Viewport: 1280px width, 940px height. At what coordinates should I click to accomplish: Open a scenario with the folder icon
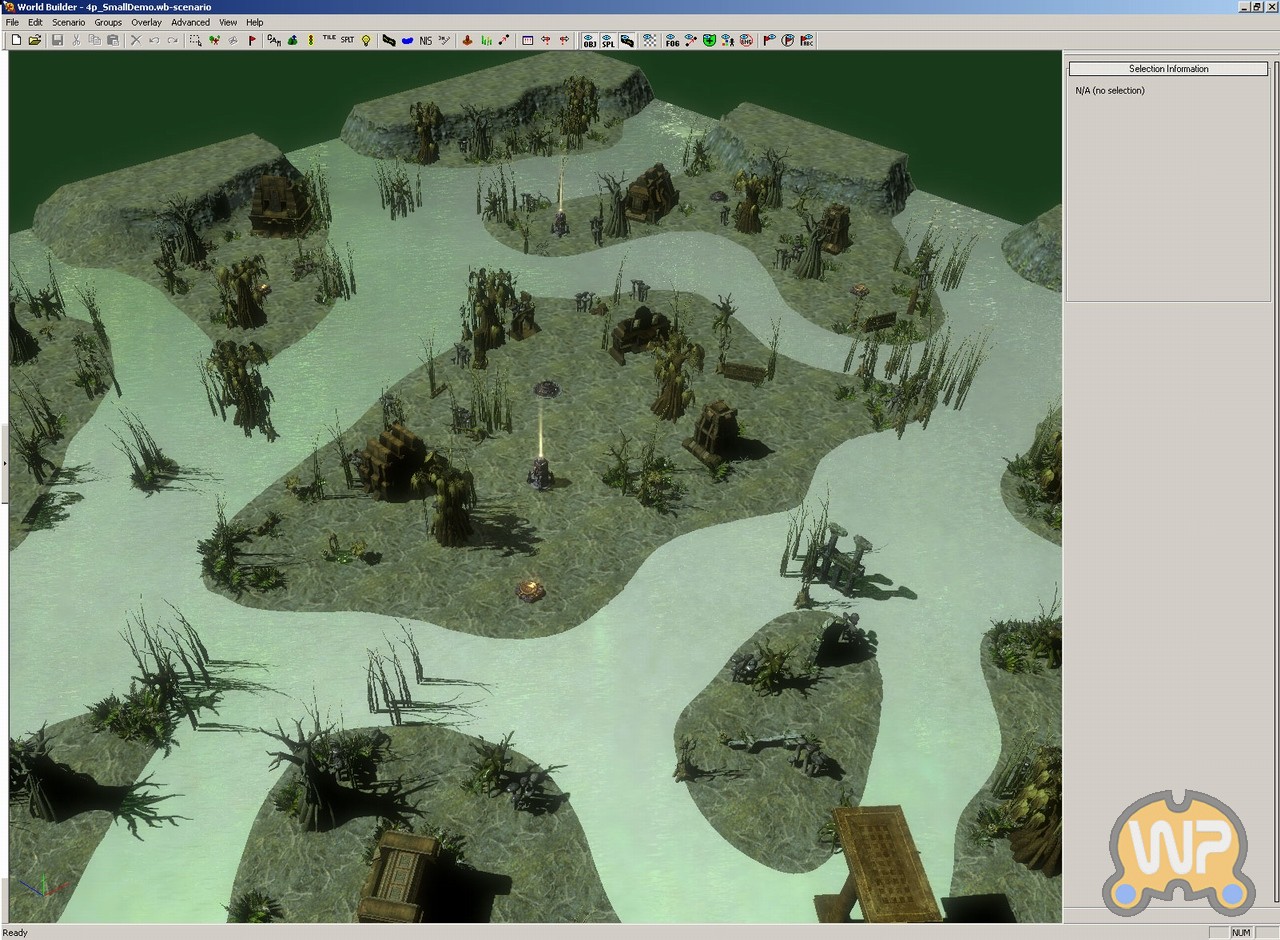(35, 40)
